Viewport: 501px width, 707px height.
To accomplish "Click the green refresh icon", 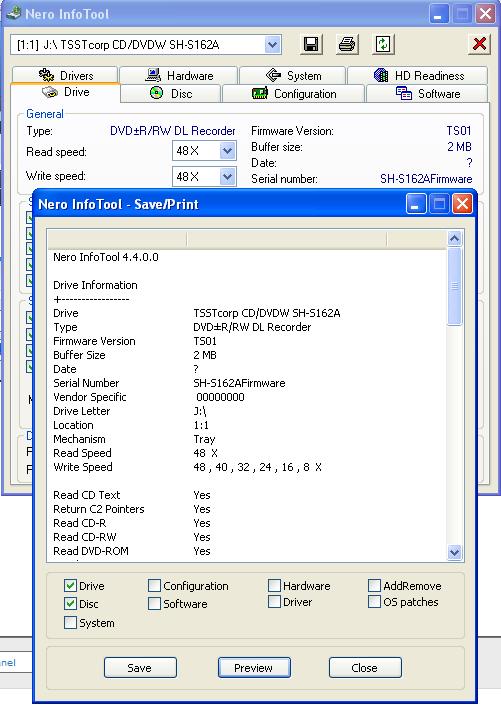I will click(383, 44).
